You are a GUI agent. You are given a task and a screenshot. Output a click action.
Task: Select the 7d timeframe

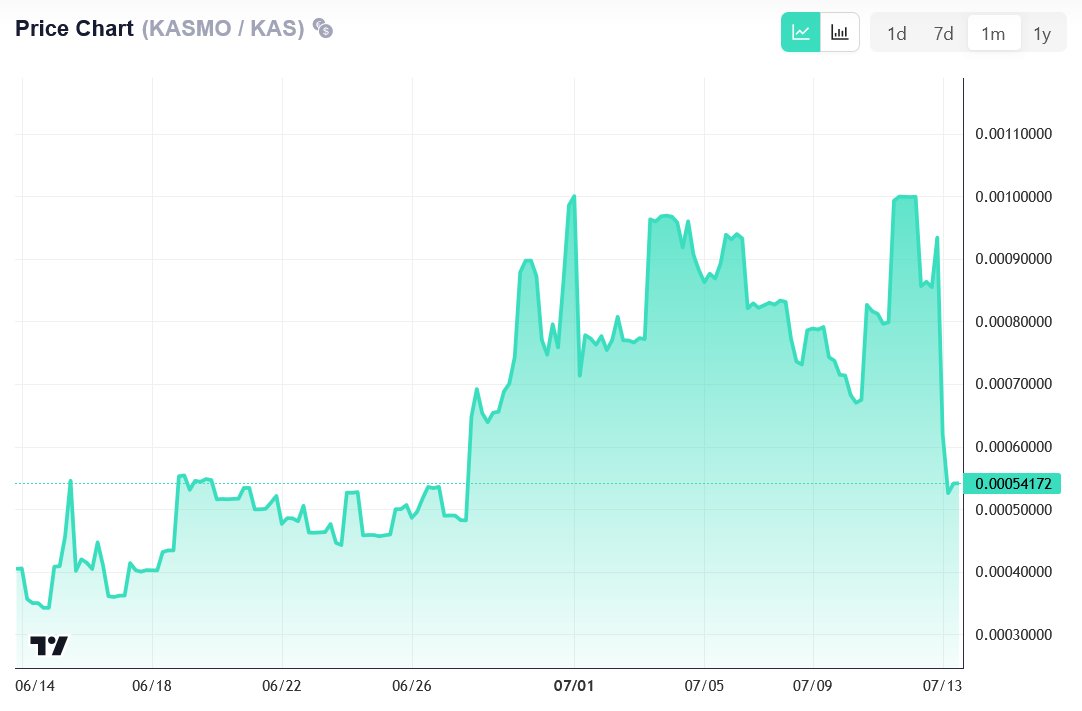click(943, 34)
